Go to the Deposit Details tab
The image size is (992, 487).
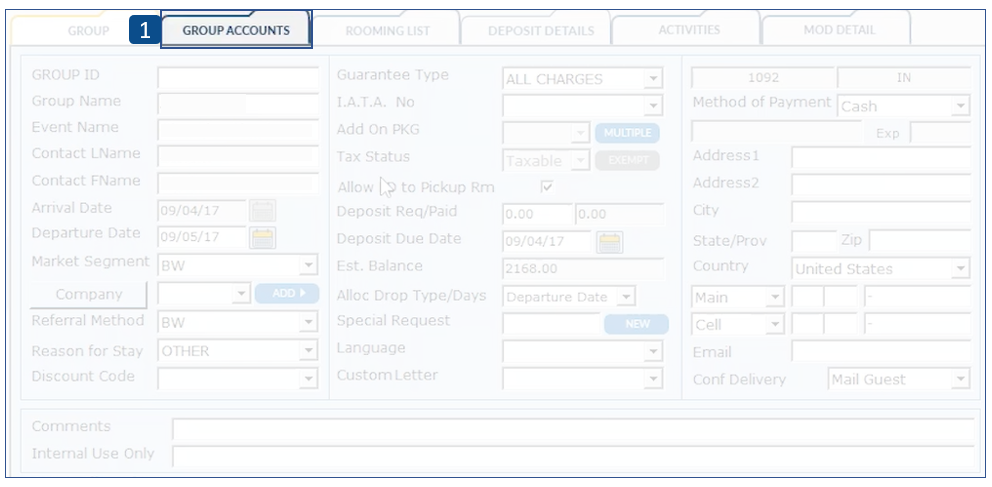(x=541, y=31)
